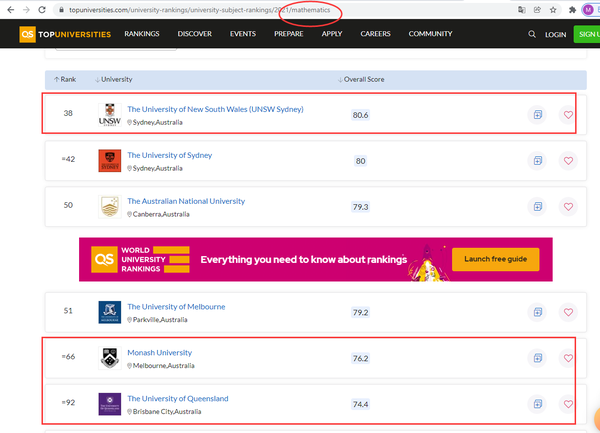Screen dimensions: 600x433
Task: Click the University of Queensland logo
Action: pos(110,404)
